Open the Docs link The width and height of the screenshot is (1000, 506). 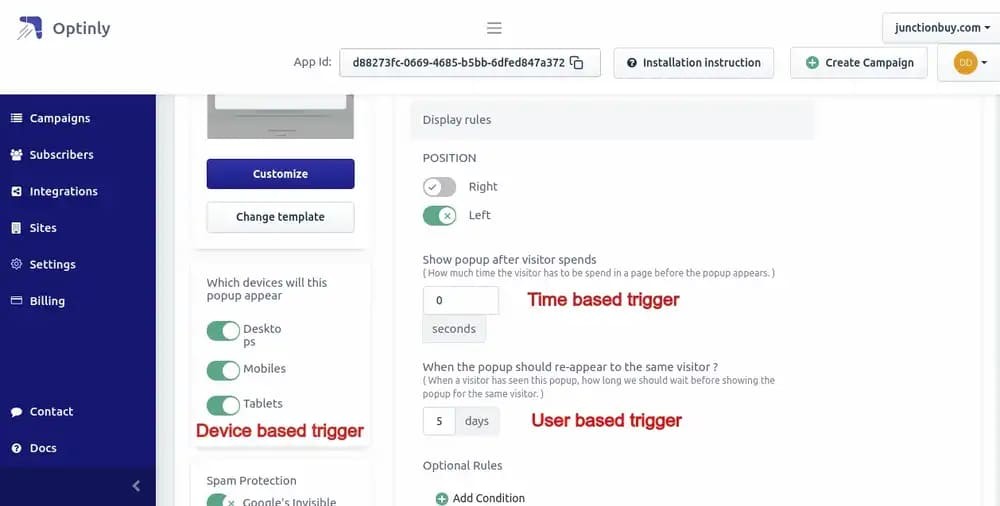click(43, 448)
